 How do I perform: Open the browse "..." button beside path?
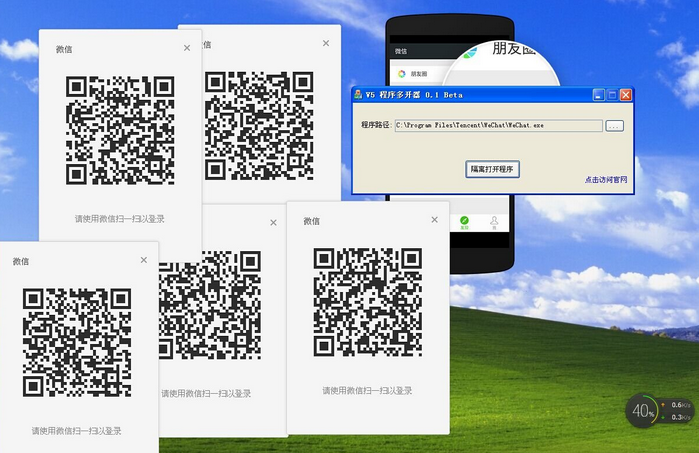coord(614,126)
